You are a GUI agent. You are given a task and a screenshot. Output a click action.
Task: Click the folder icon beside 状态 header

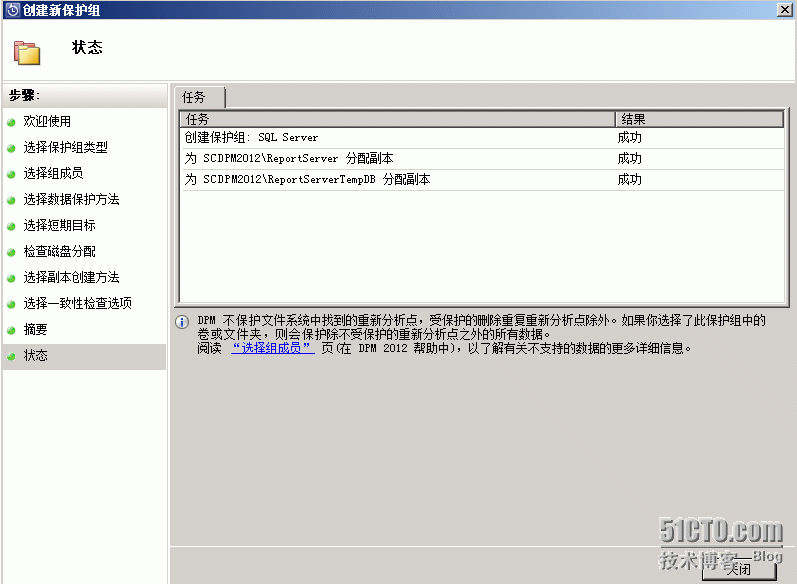point(27,53)
